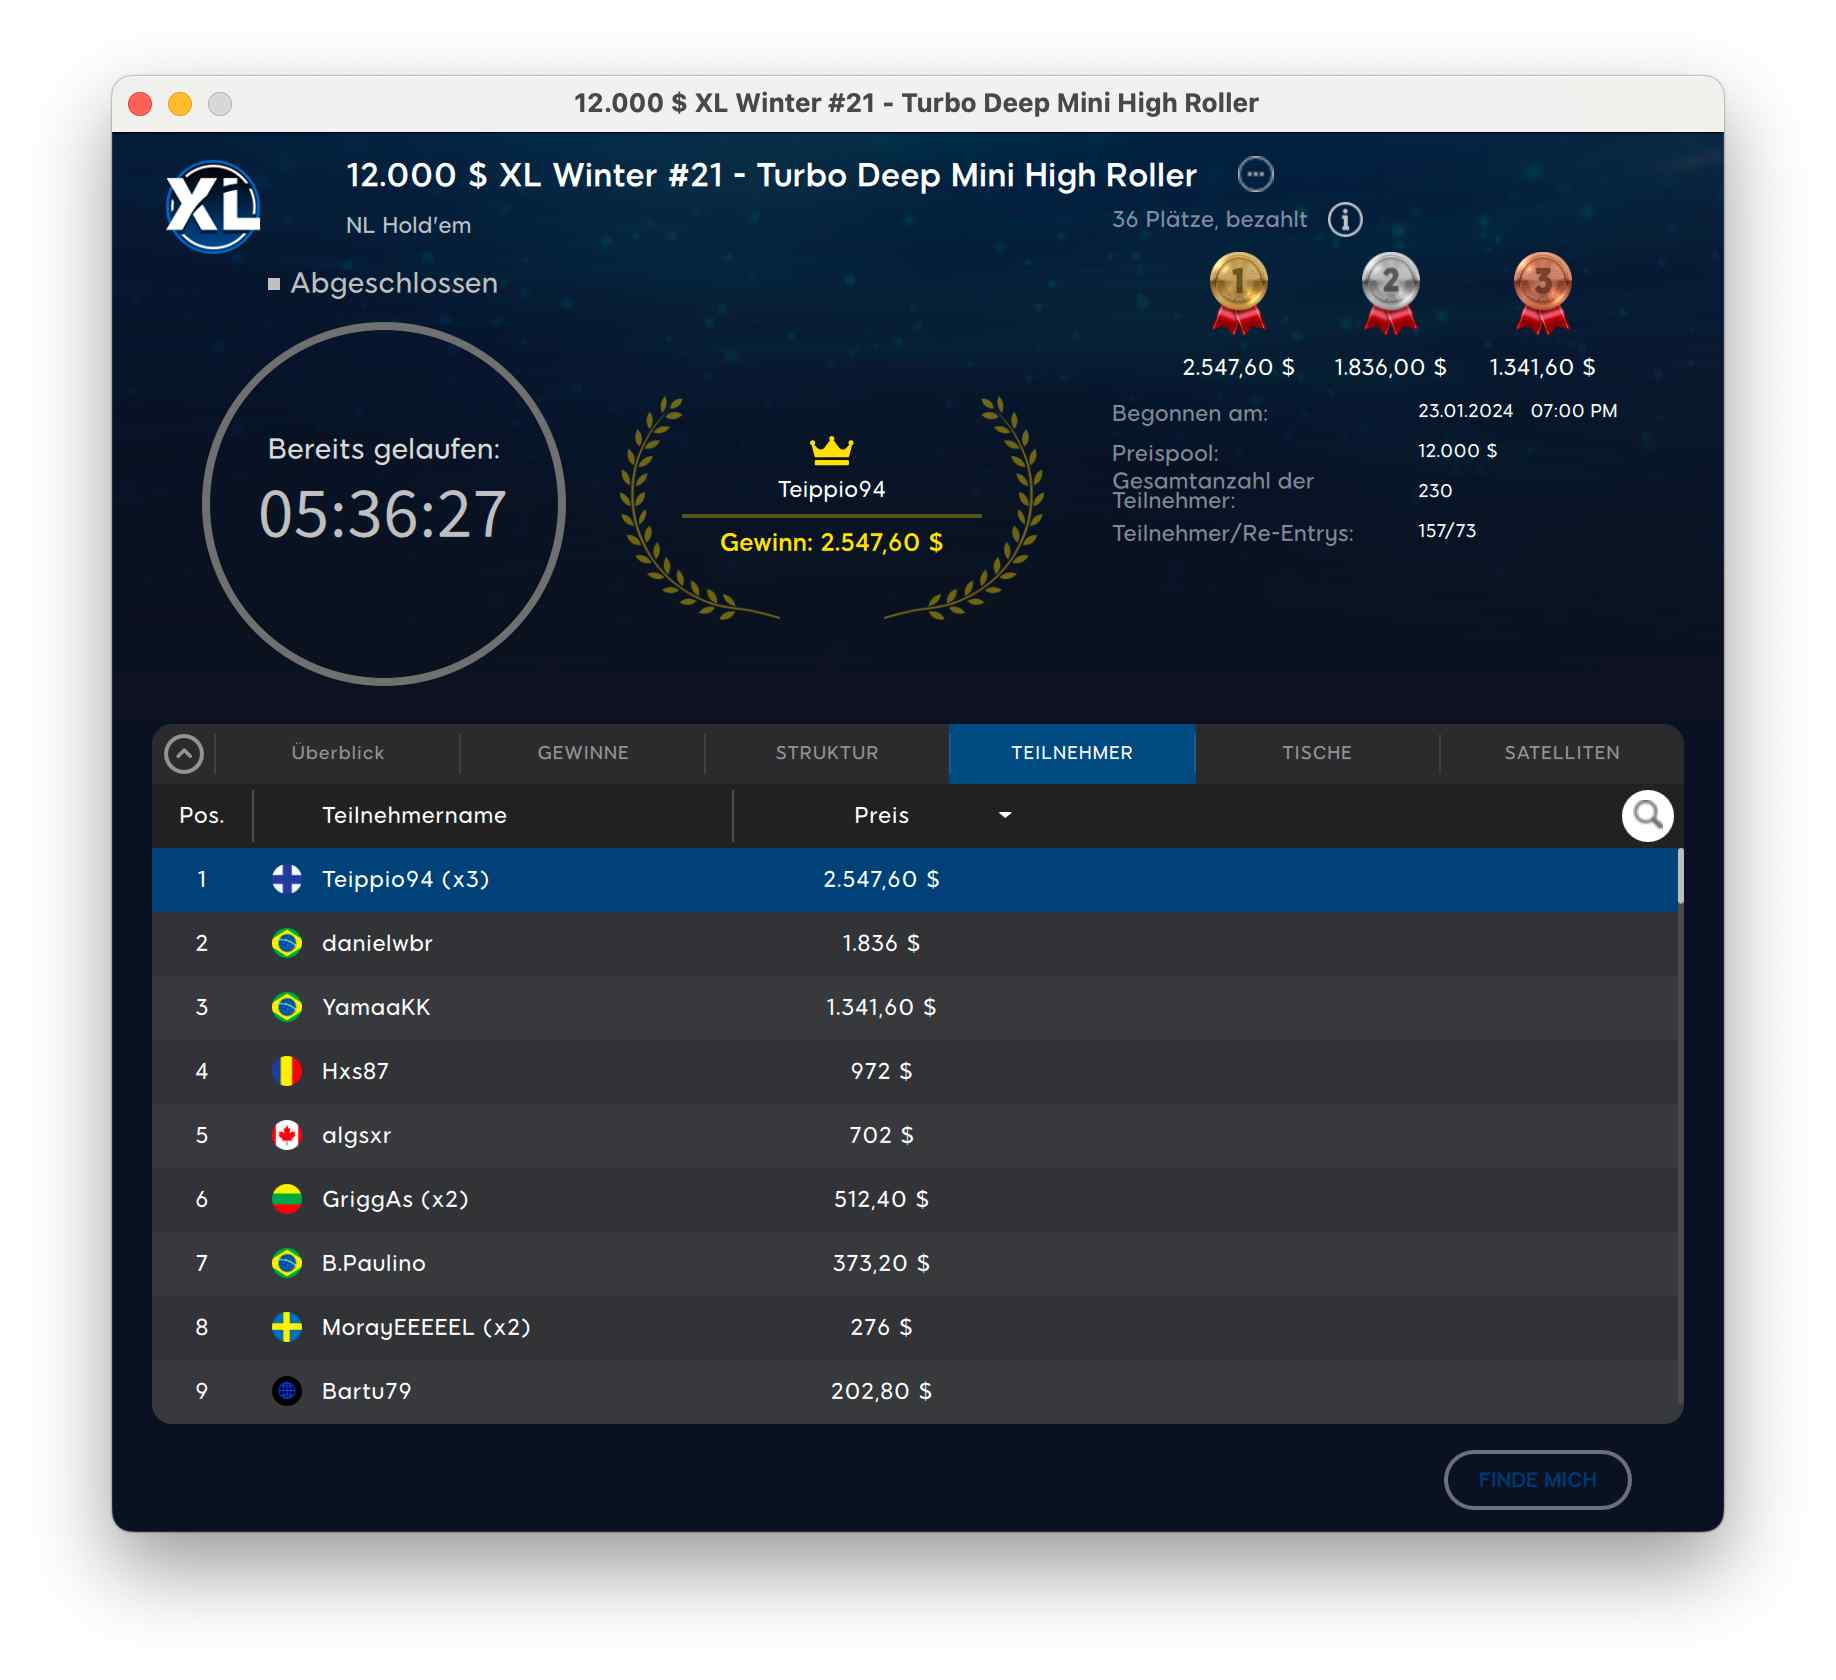Open the three-dot more options icon

tap(1255, 174)
